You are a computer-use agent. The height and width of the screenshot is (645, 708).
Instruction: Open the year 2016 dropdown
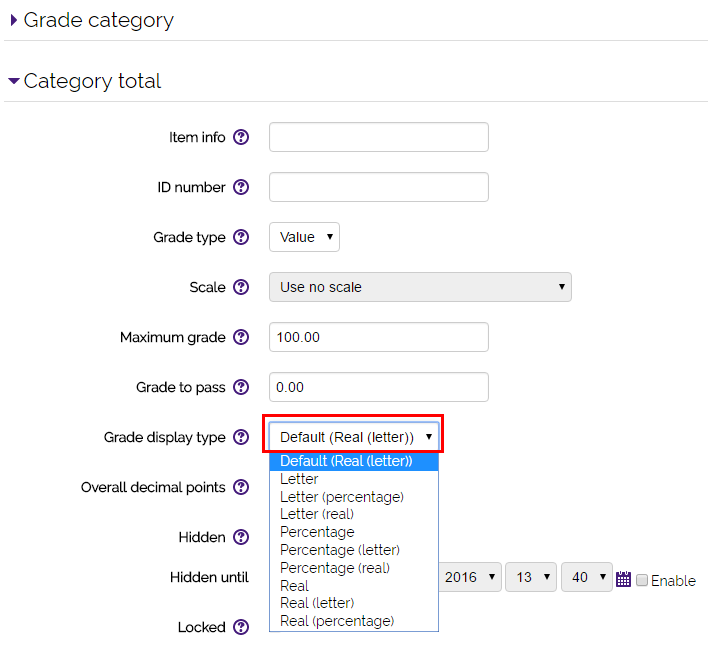click(470, 577)
